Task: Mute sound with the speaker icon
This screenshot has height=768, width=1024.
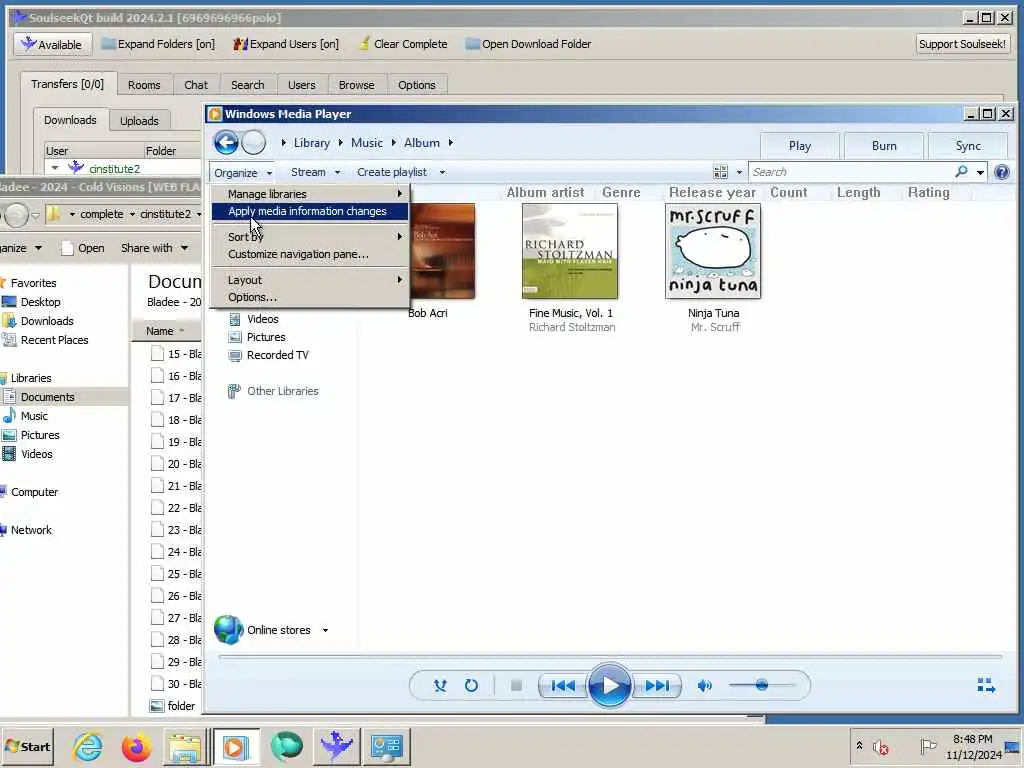Action: pos(705,686)
